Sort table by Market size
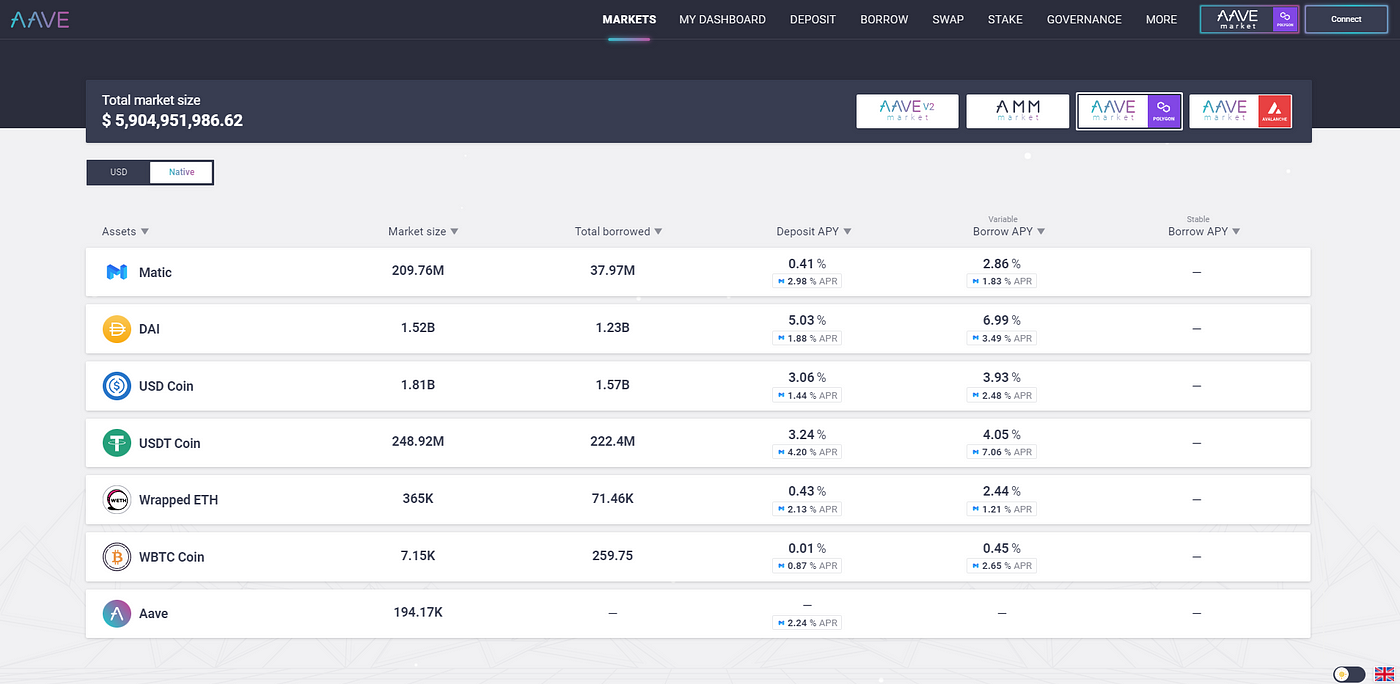This screenshot has height=684, width=1400. [423, 232]
